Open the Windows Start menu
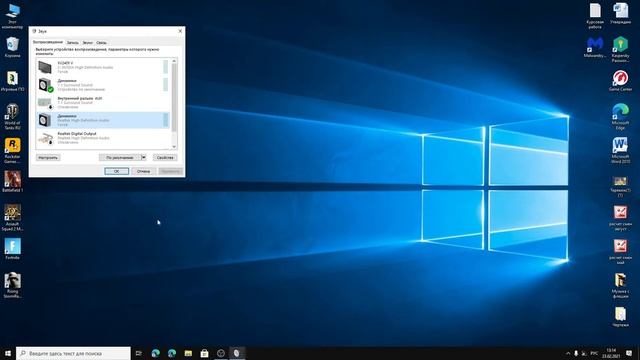The width and height of the screenshot is (640, 360). [x=8, y=353]
